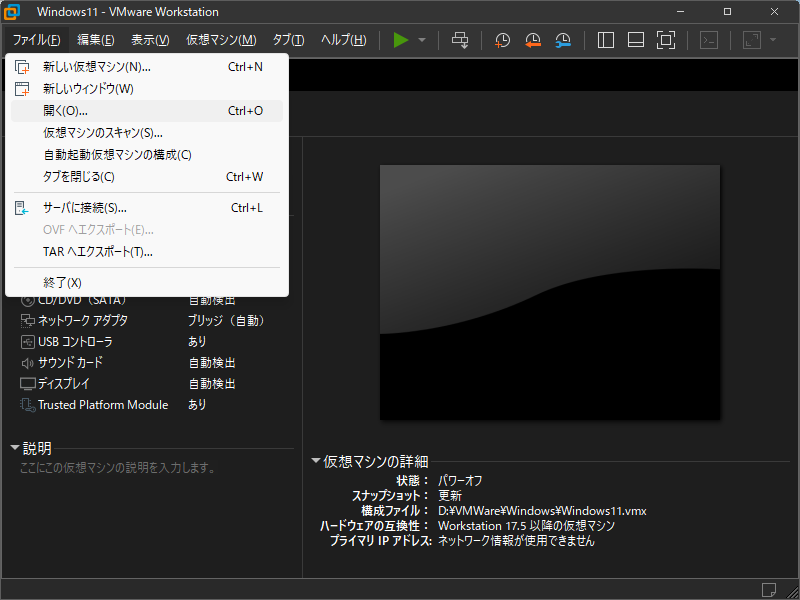Screen dimensions: 800x600
Task: Click the 自動検出 value for サウンド カード
Action: click(212, 363)
